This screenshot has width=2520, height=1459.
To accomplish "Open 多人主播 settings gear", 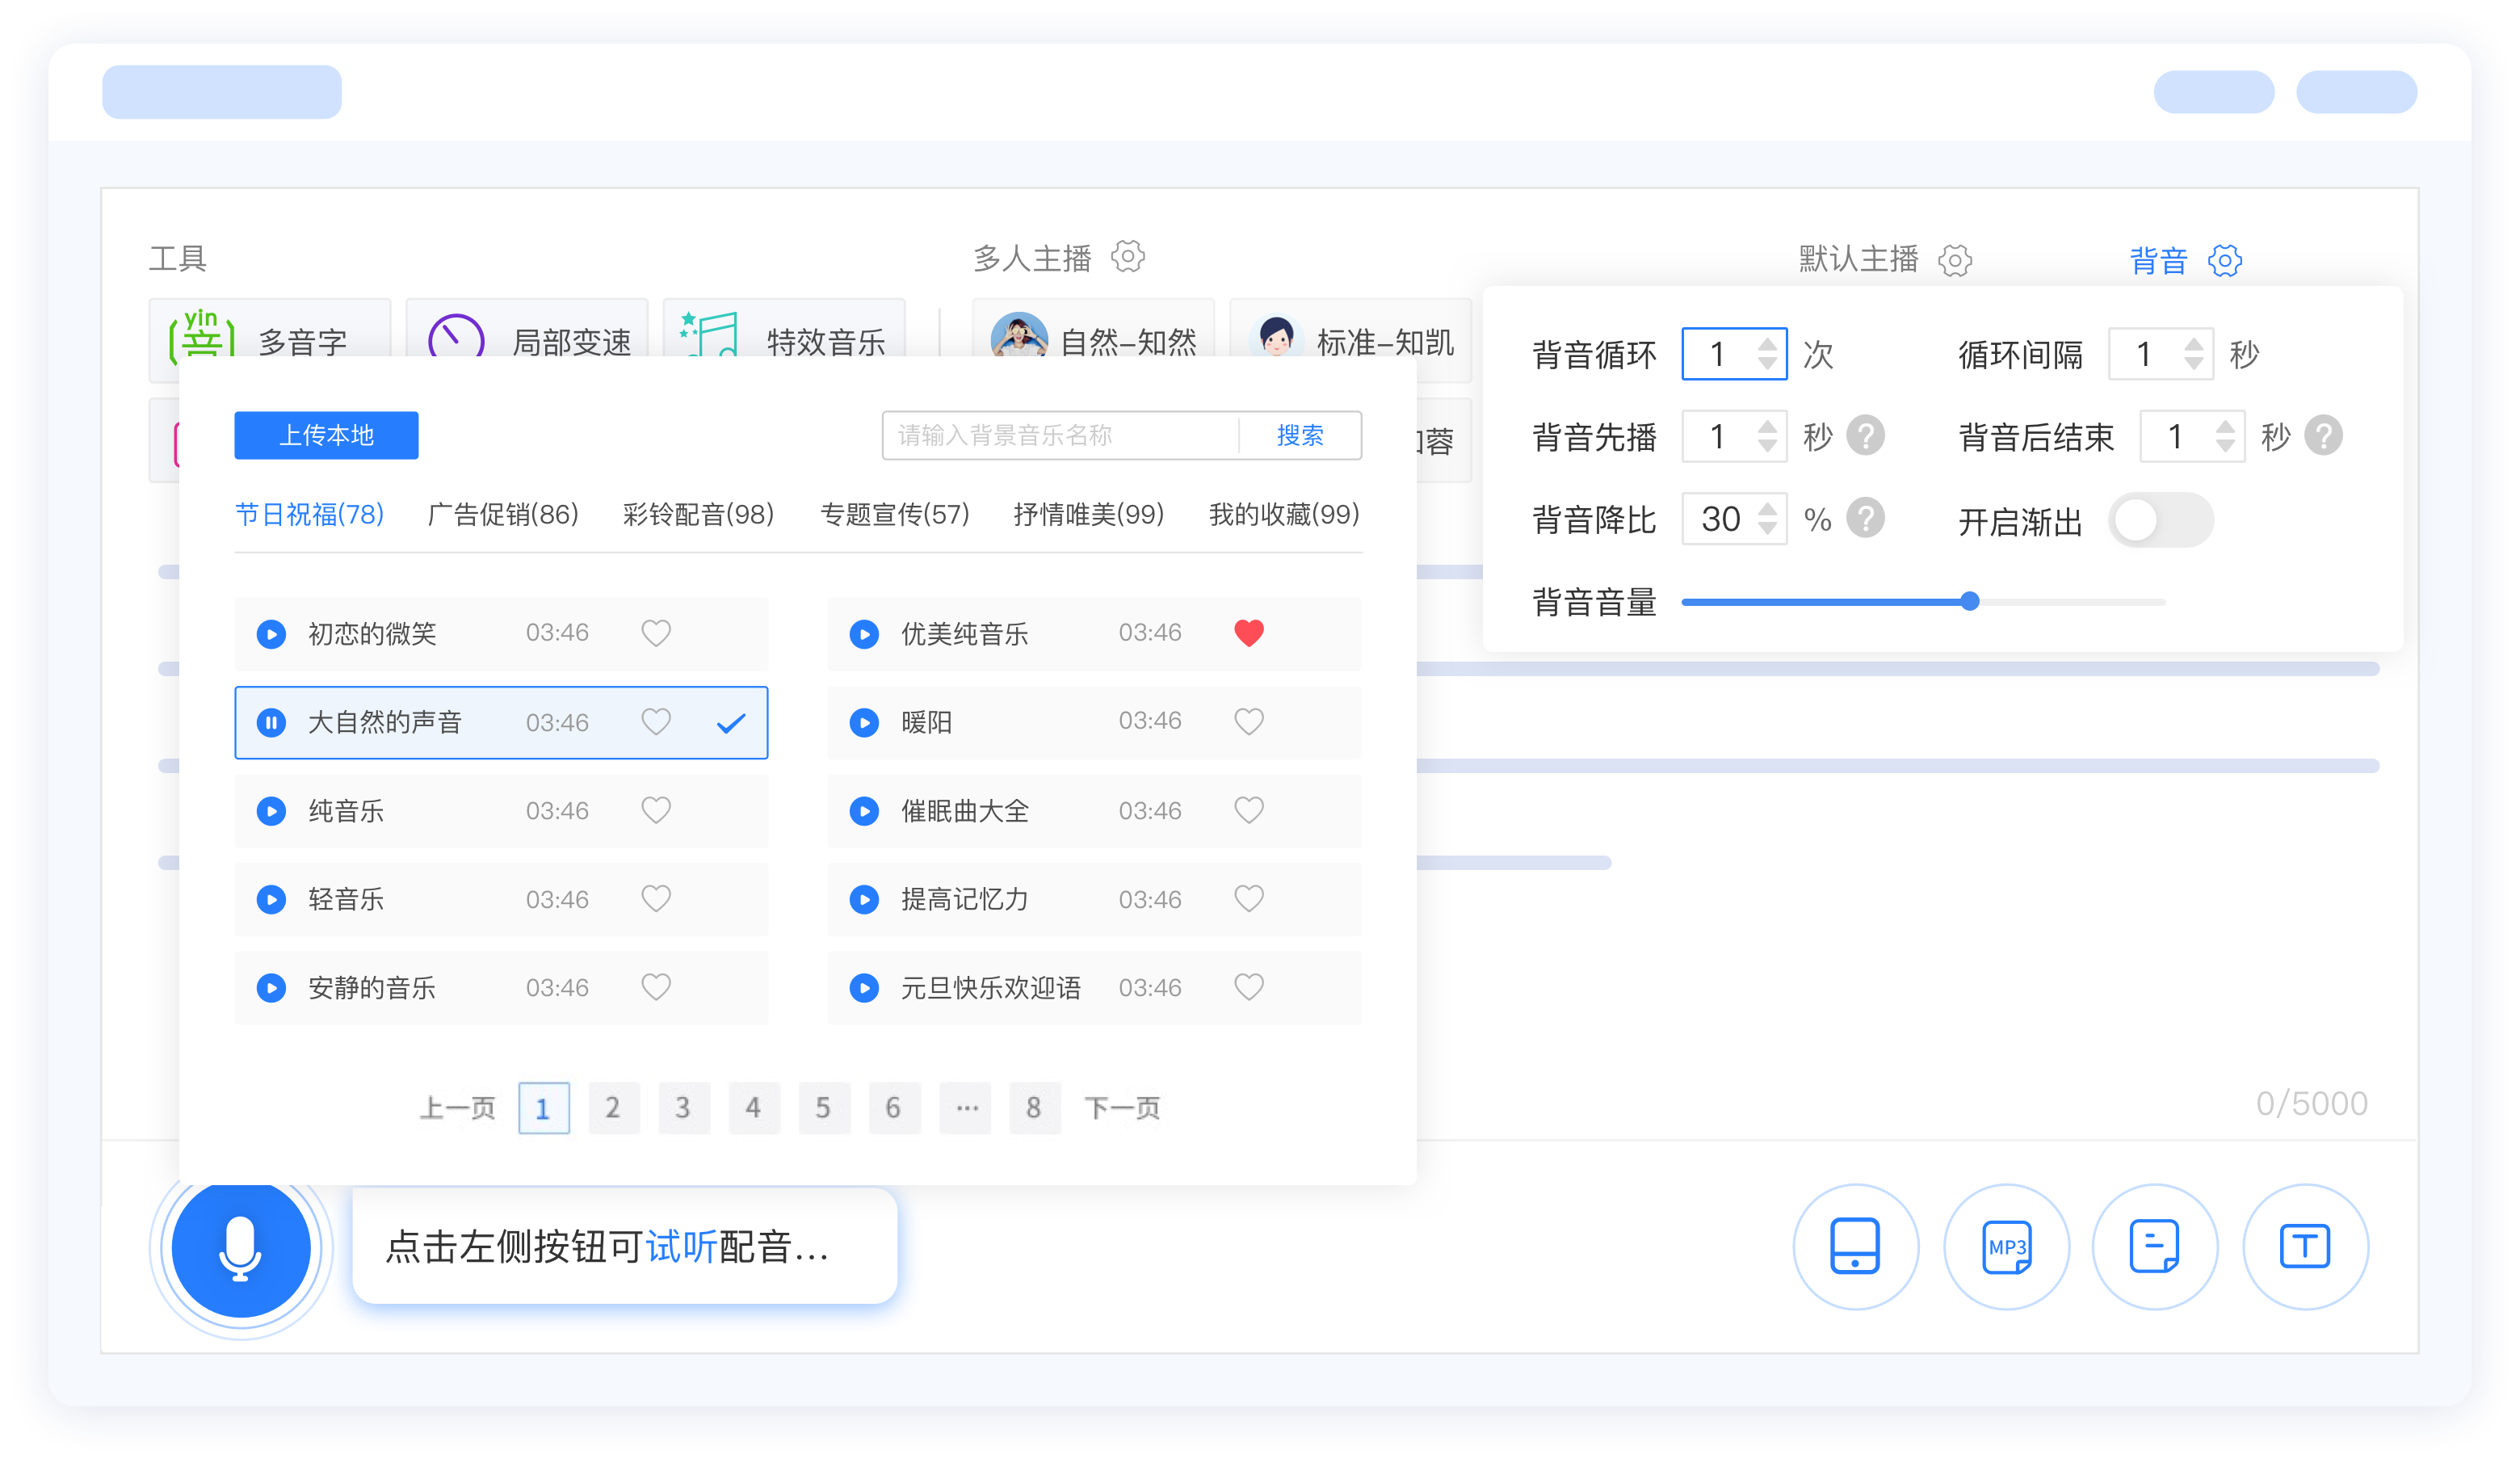I will (x=1128, y=257).
